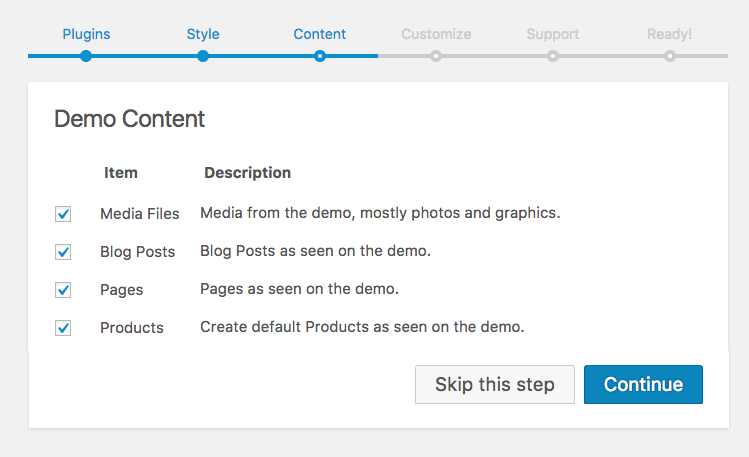Toggle the Blog Posts checkbox

63,252
